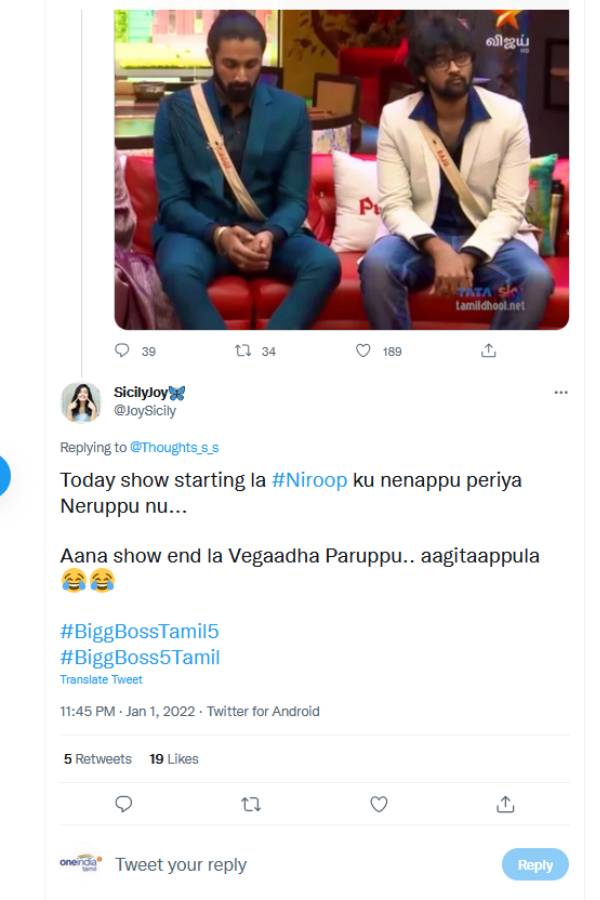Open the Bigg Boss tweet image
600x900 pixels.
[341, 170]
